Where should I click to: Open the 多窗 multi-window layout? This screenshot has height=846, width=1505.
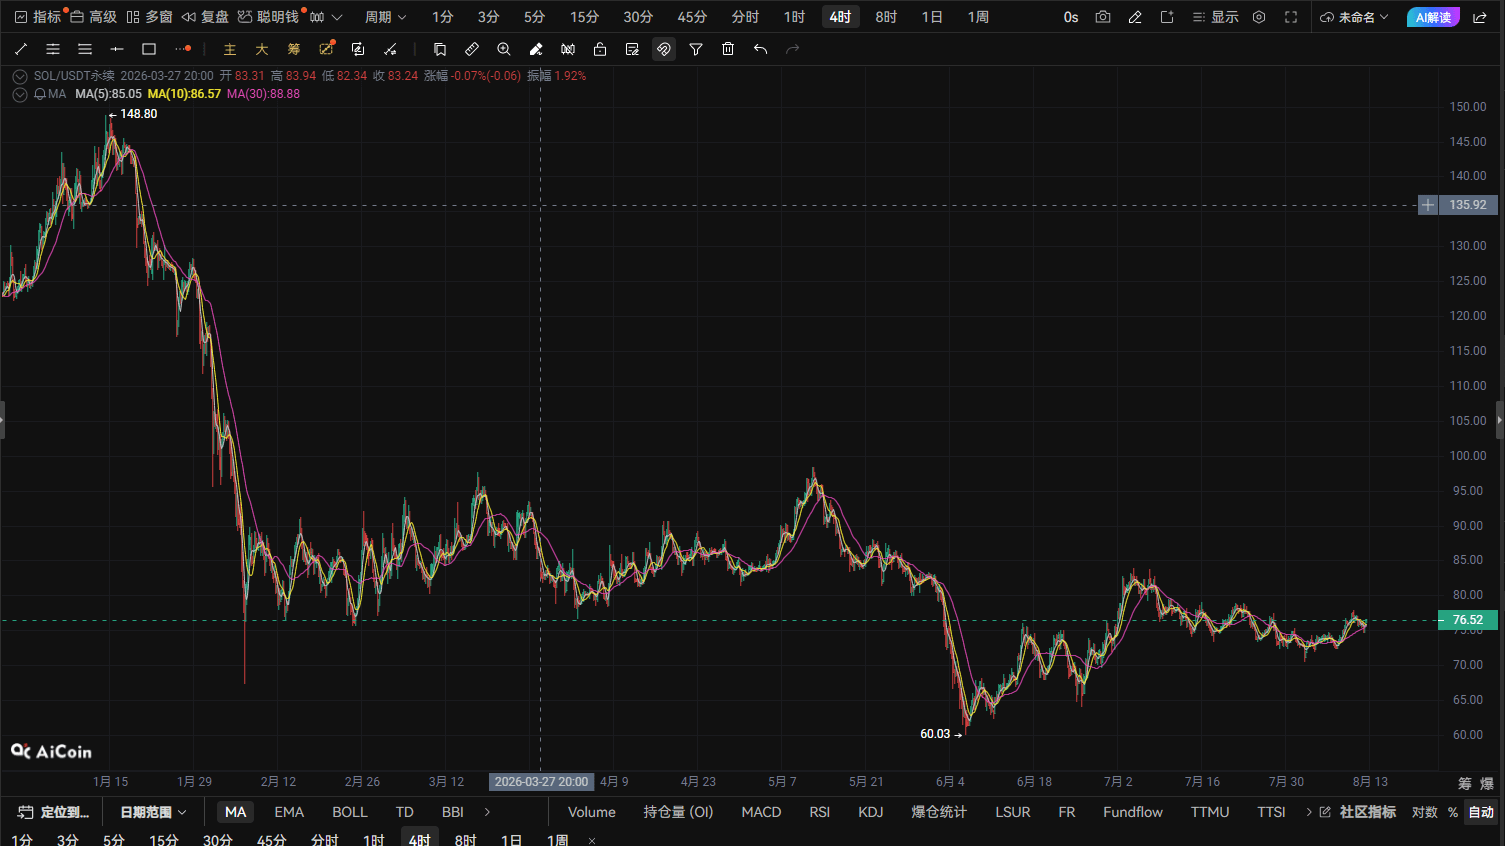(x=149, y=17)
